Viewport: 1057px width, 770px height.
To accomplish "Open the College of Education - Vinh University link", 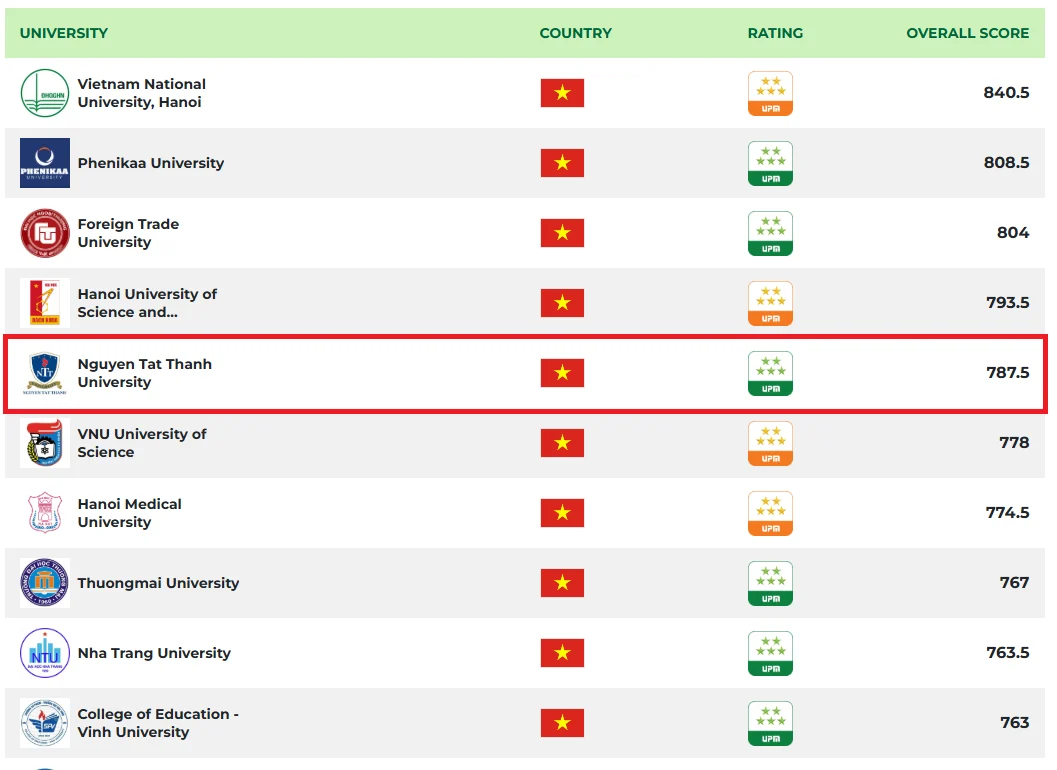I will (158, 723).
